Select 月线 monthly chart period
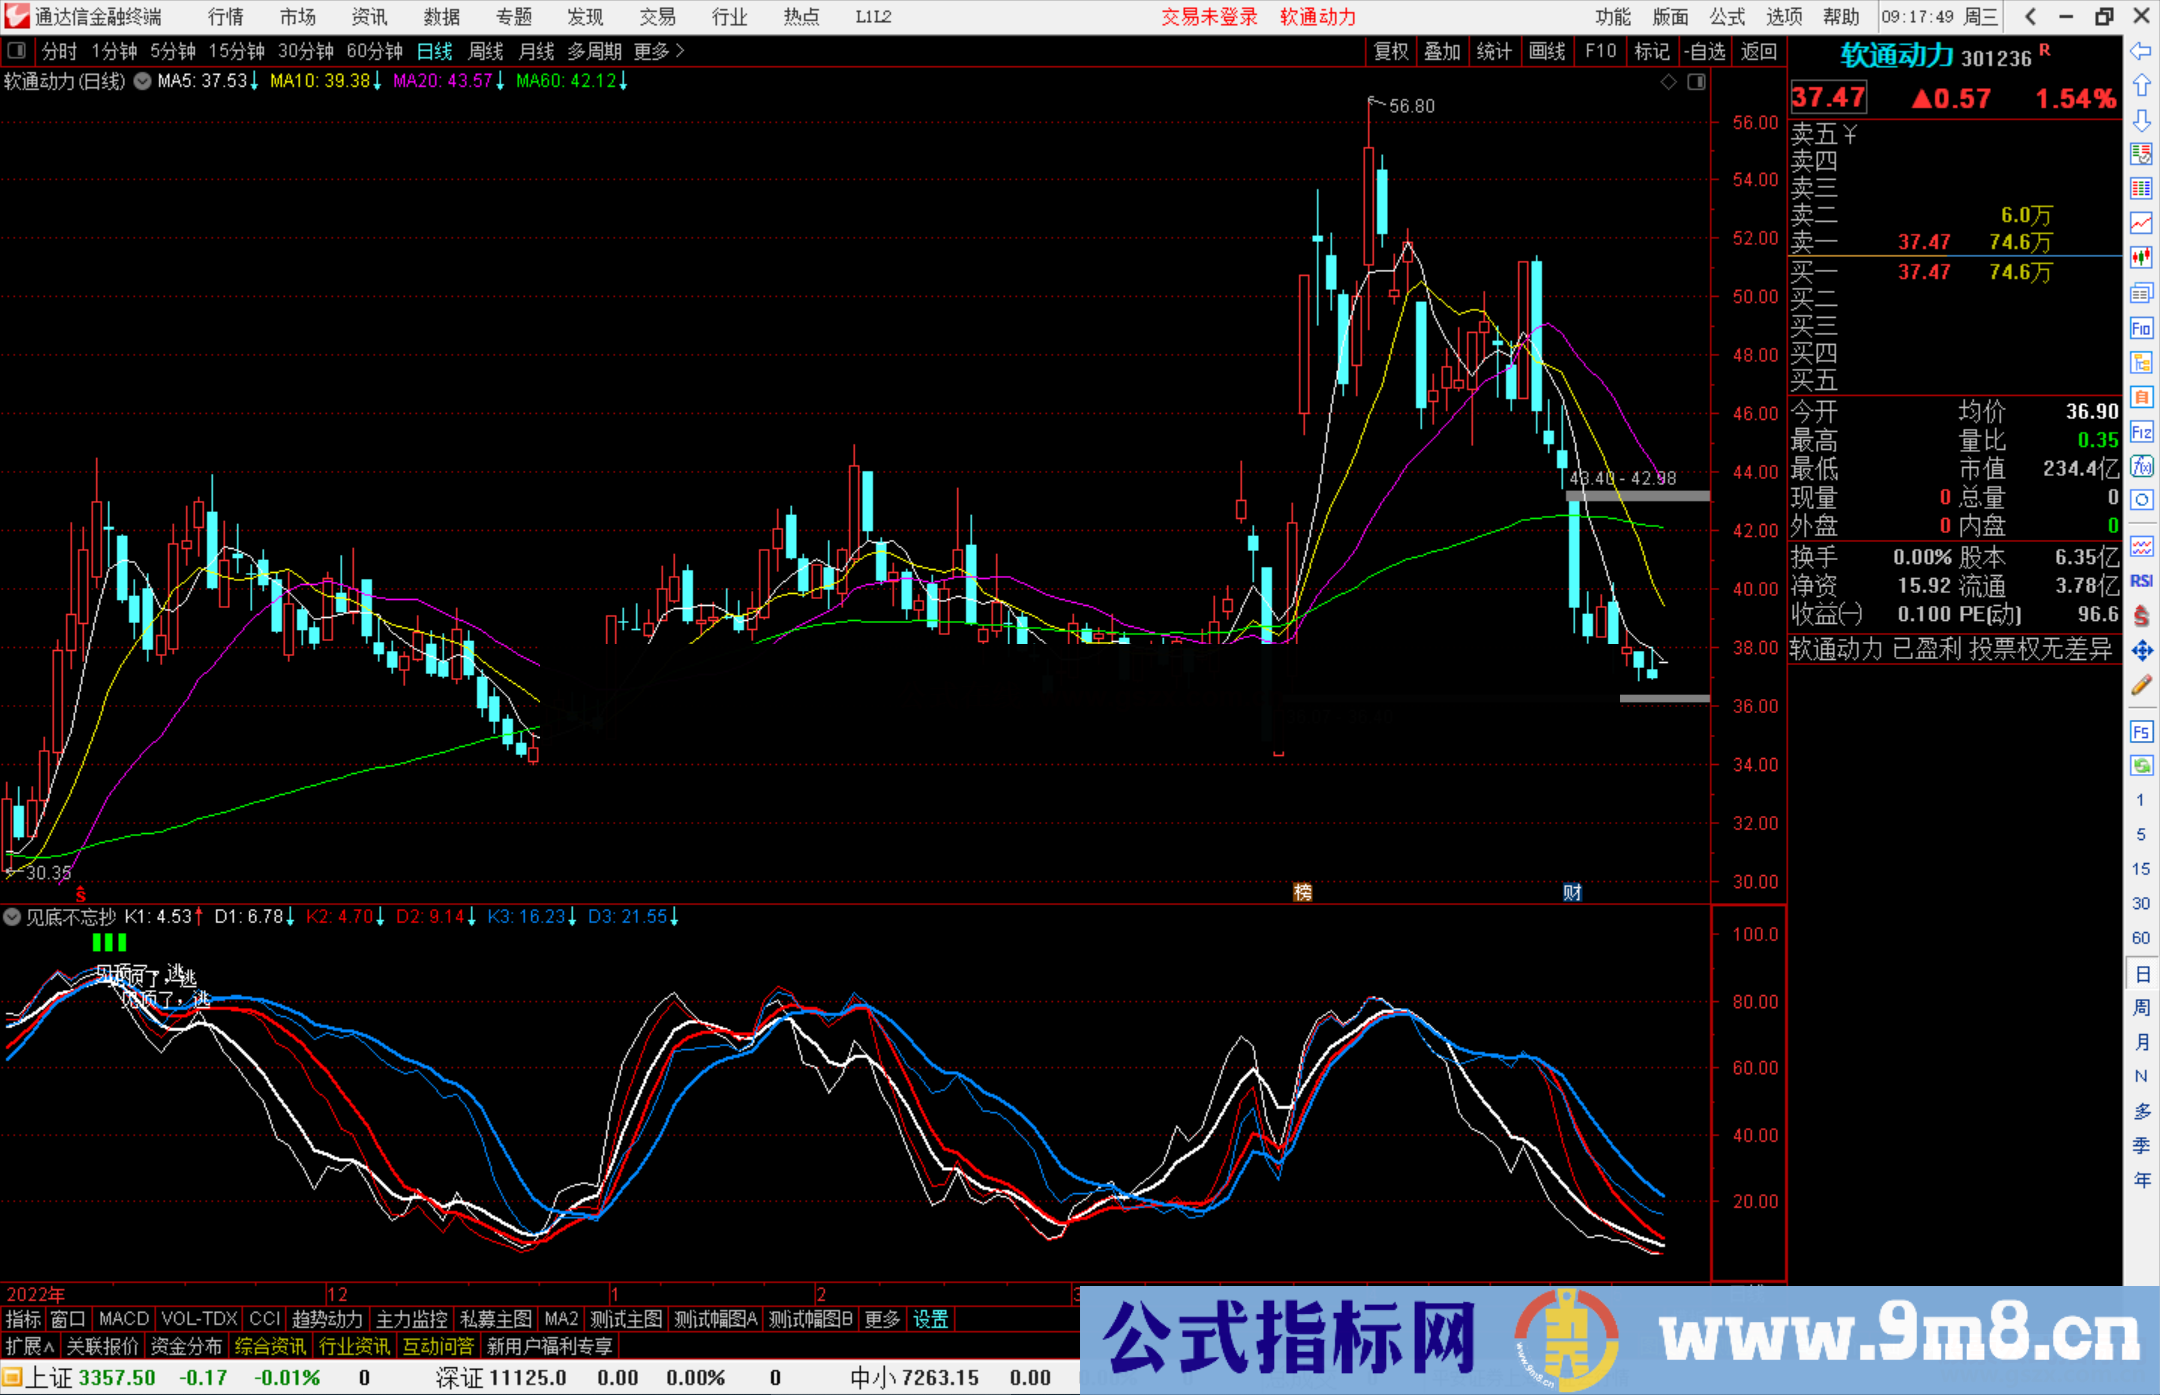2160x1395 pixels. click(536, 51)
